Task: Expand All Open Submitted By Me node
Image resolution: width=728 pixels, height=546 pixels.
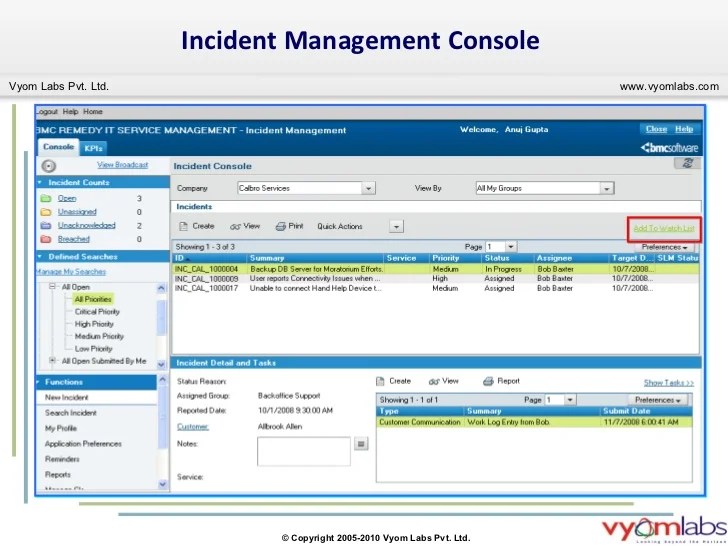Action: [x=52, y=361]
